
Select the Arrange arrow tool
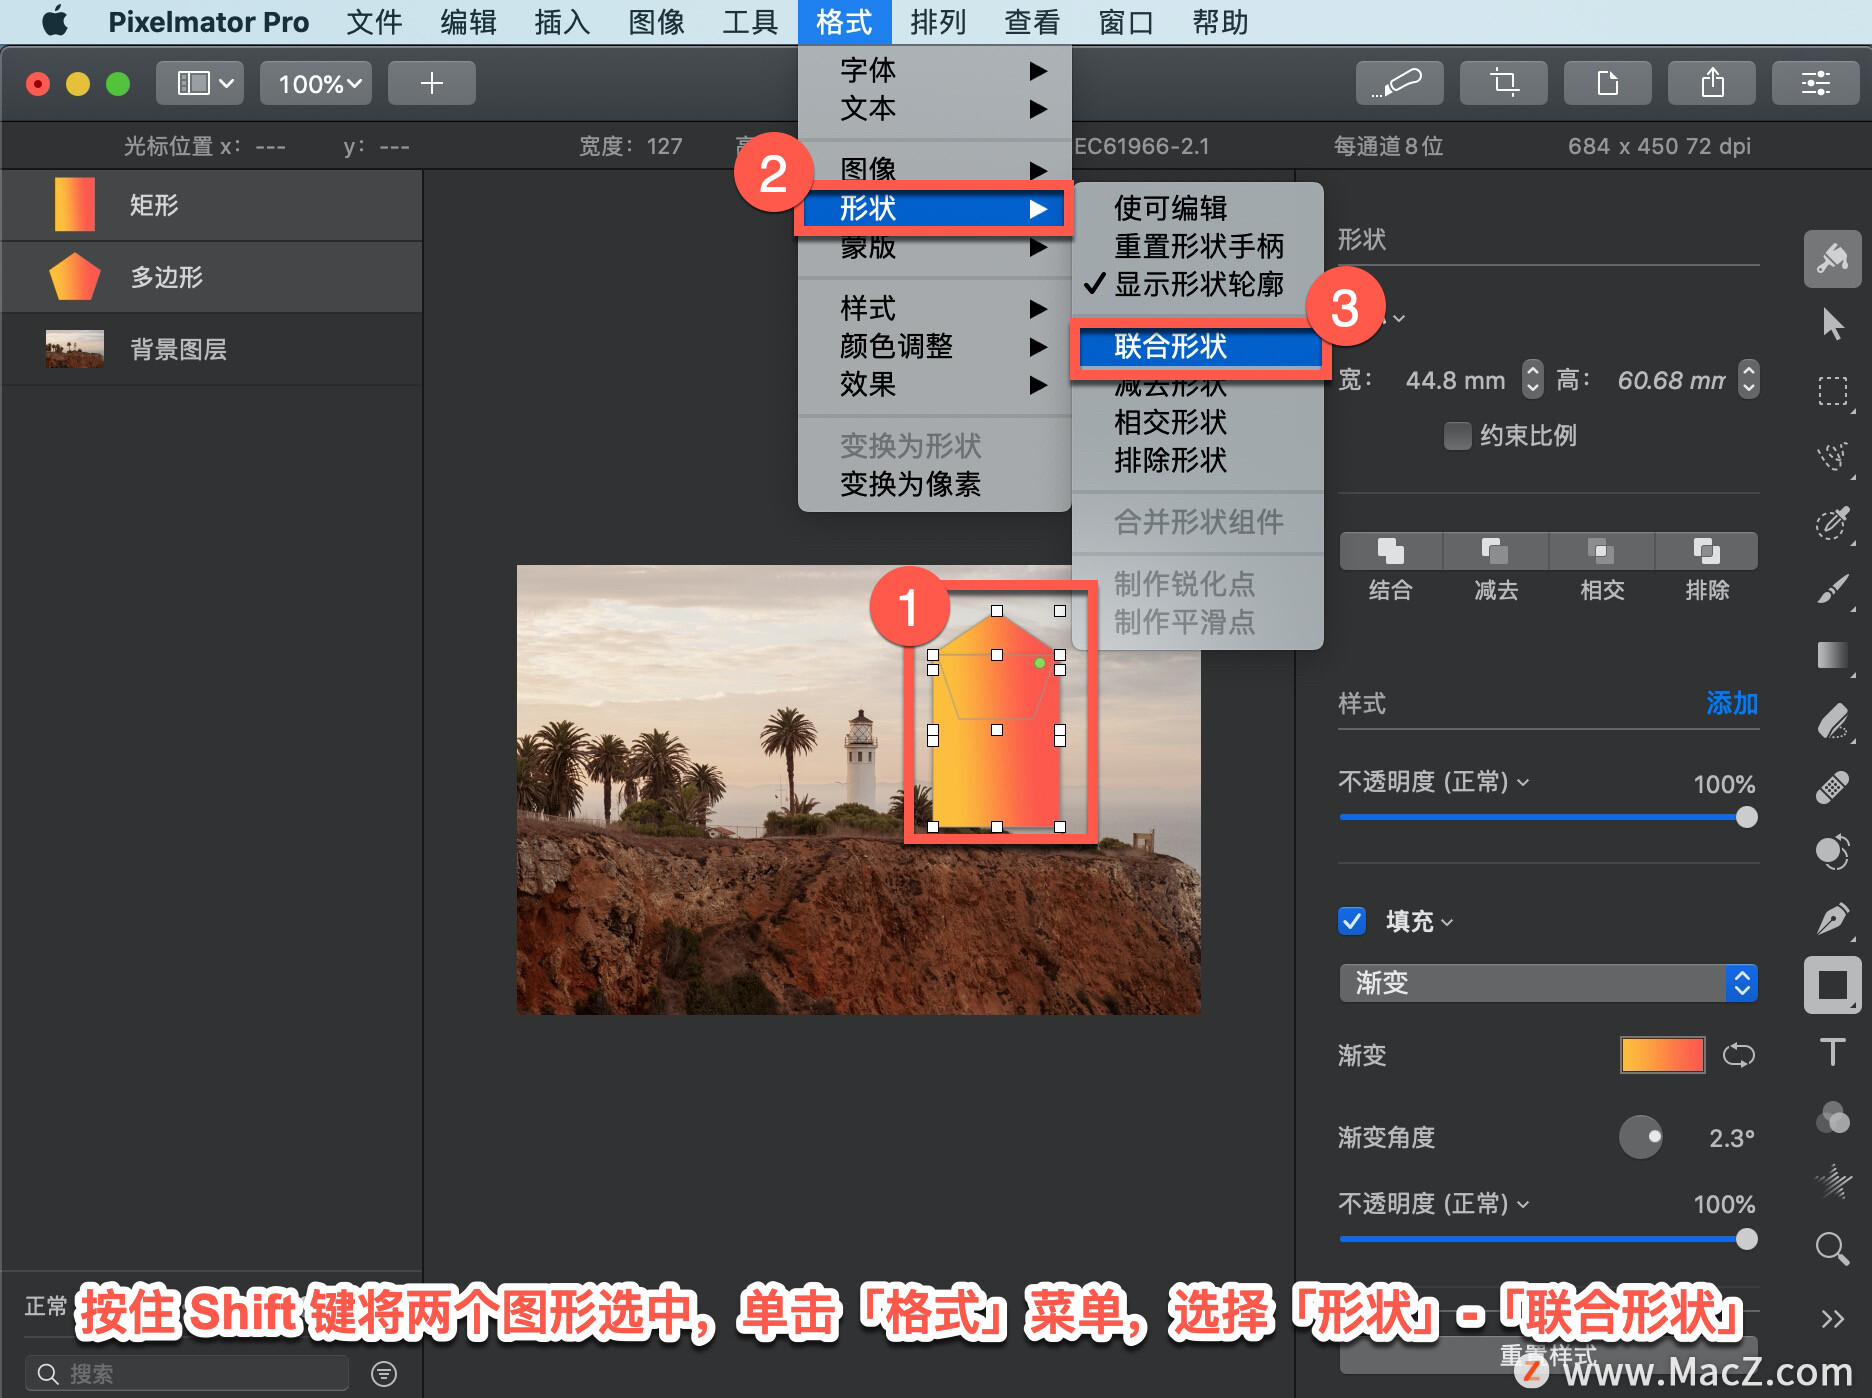[x=1832, y=324]
